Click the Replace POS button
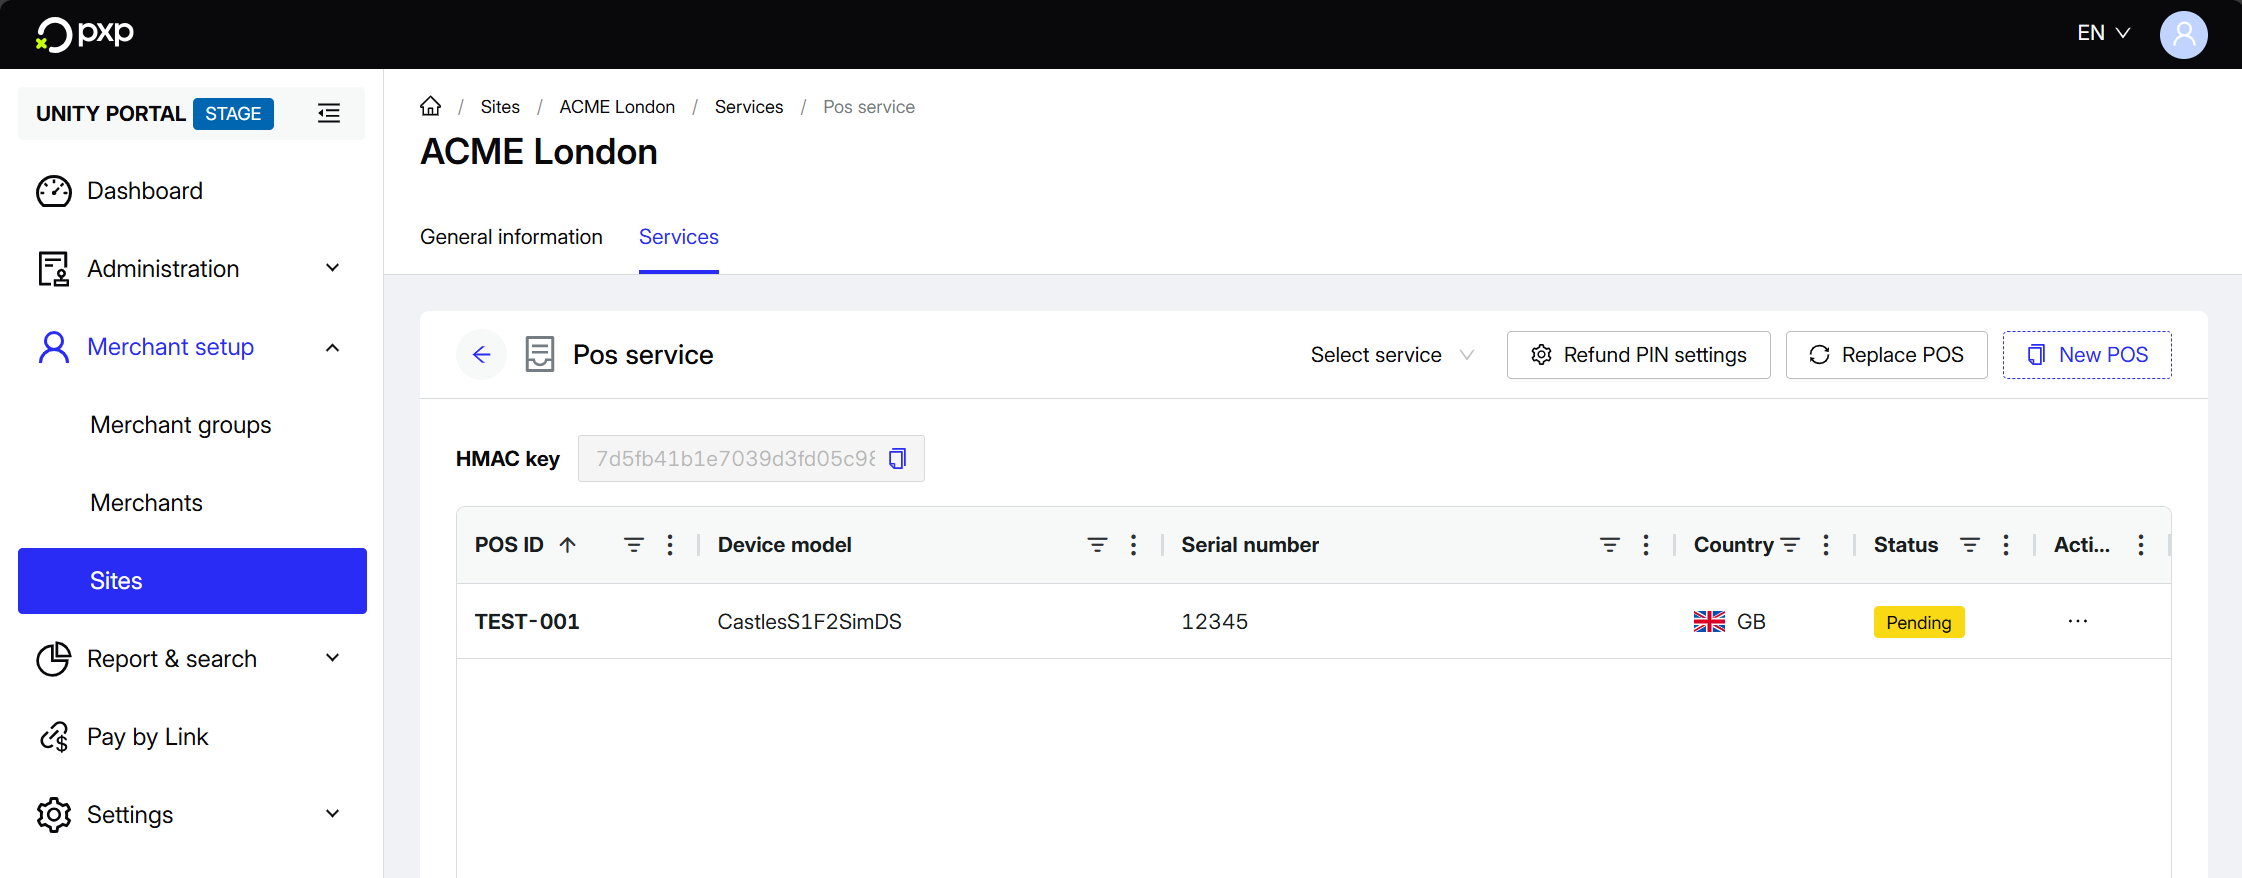Viewport: 2242px width, 878px height. click(1886, 355)
